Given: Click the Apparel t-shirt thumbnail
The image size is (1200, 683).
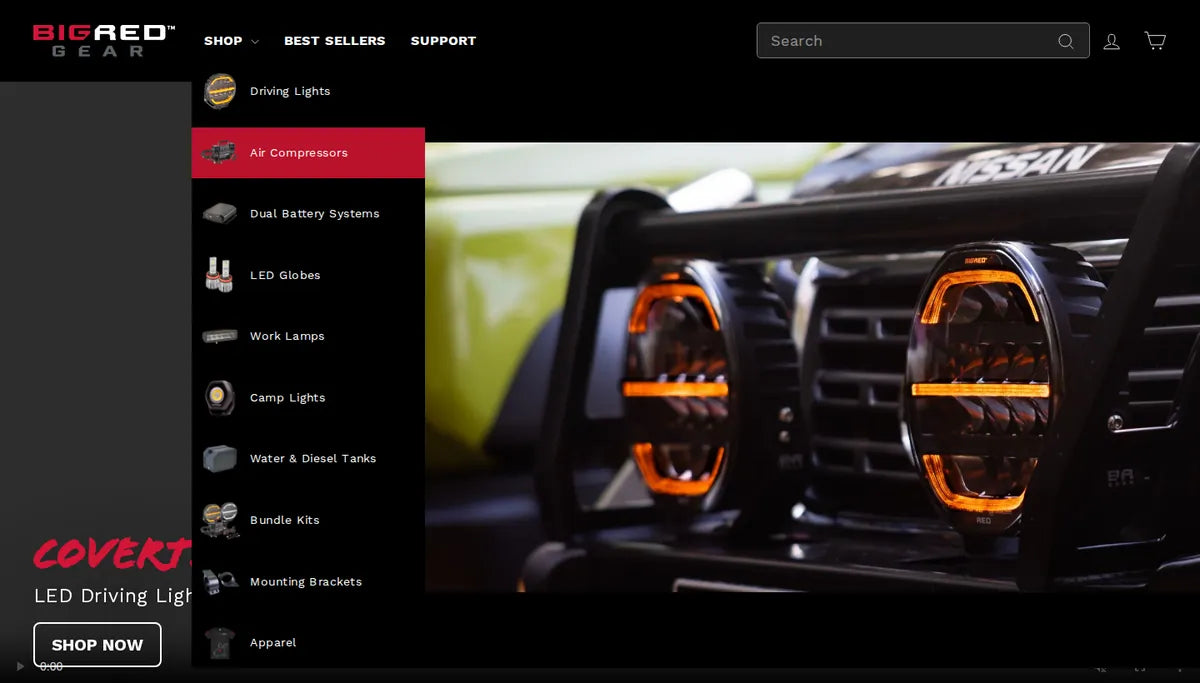Looking at the screenshot, I should point(220,643).
